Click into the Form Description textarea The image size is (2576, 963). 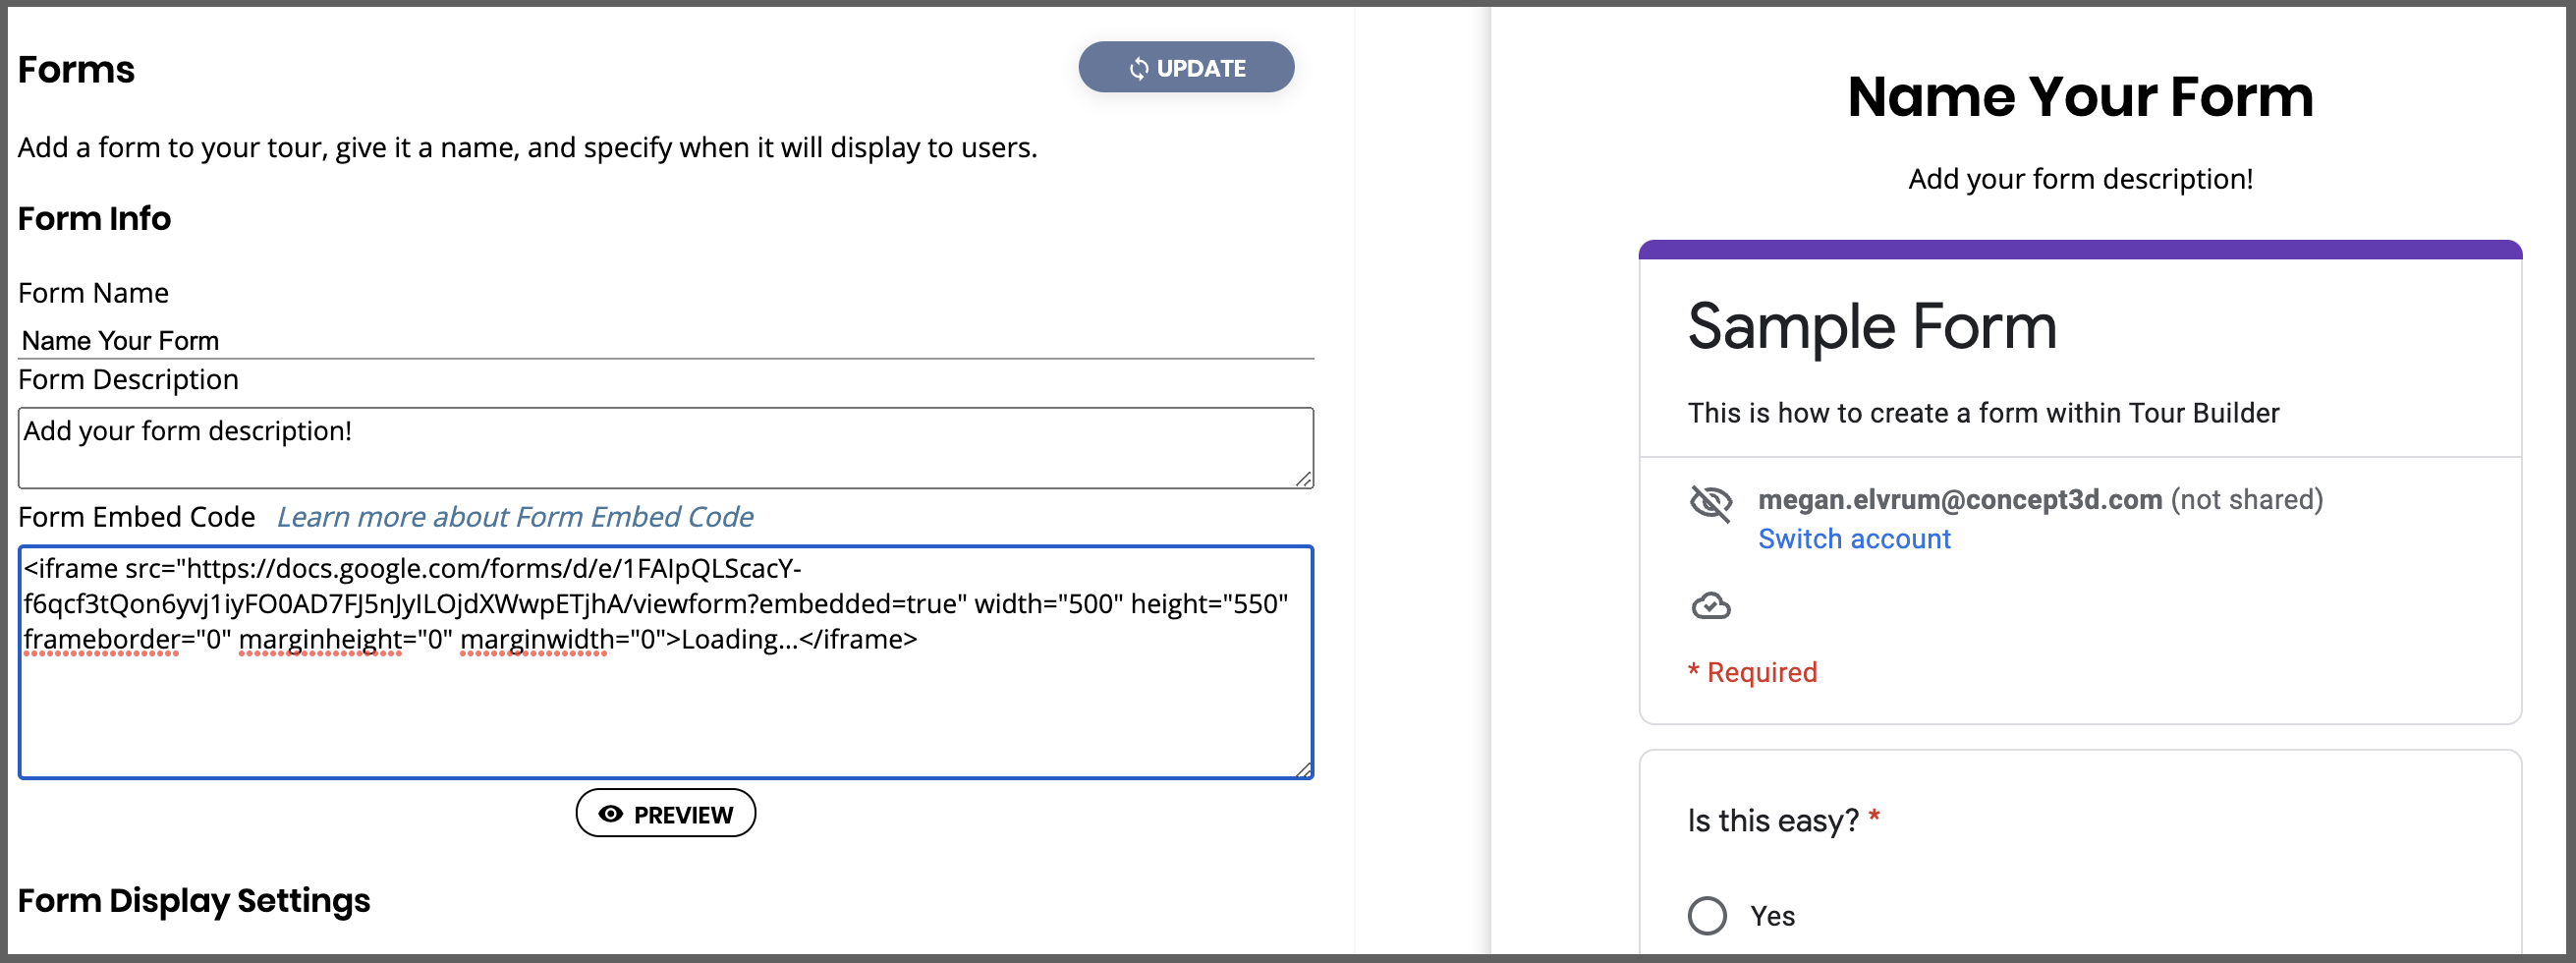(666, 448)
